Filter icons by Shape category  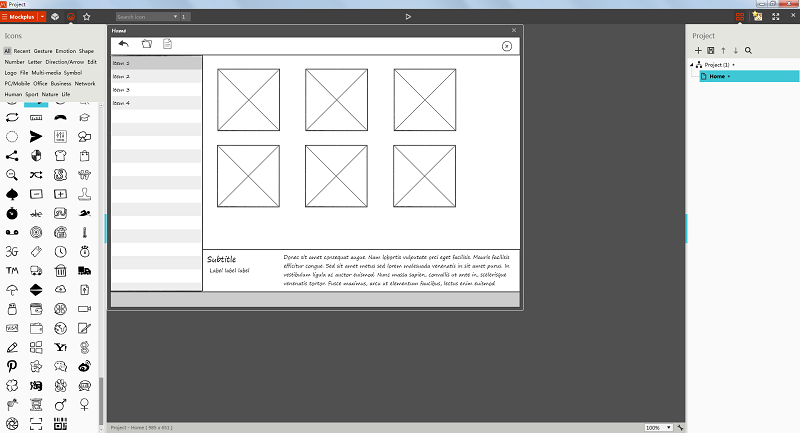(86, 51)
